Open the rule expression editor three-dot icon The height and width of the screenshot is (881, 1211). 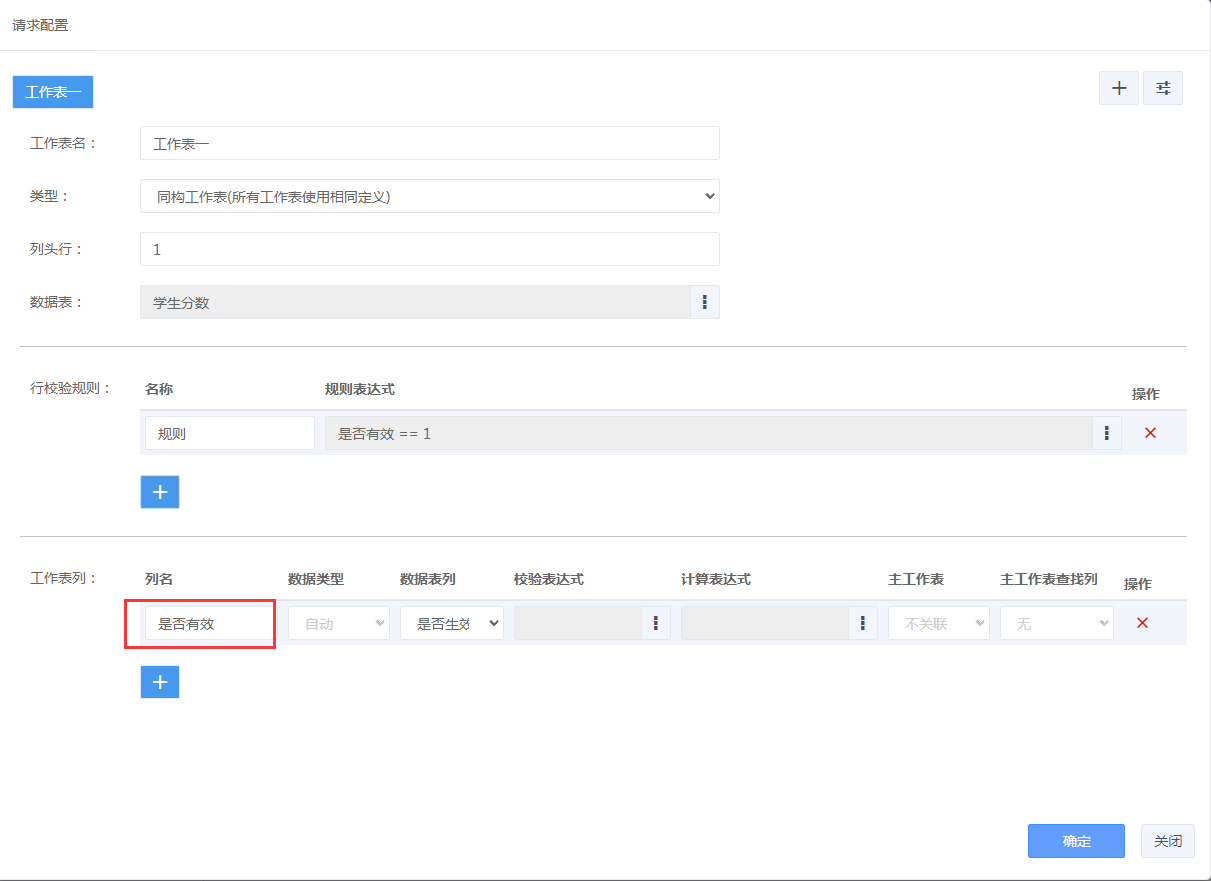pos(1106,433)
